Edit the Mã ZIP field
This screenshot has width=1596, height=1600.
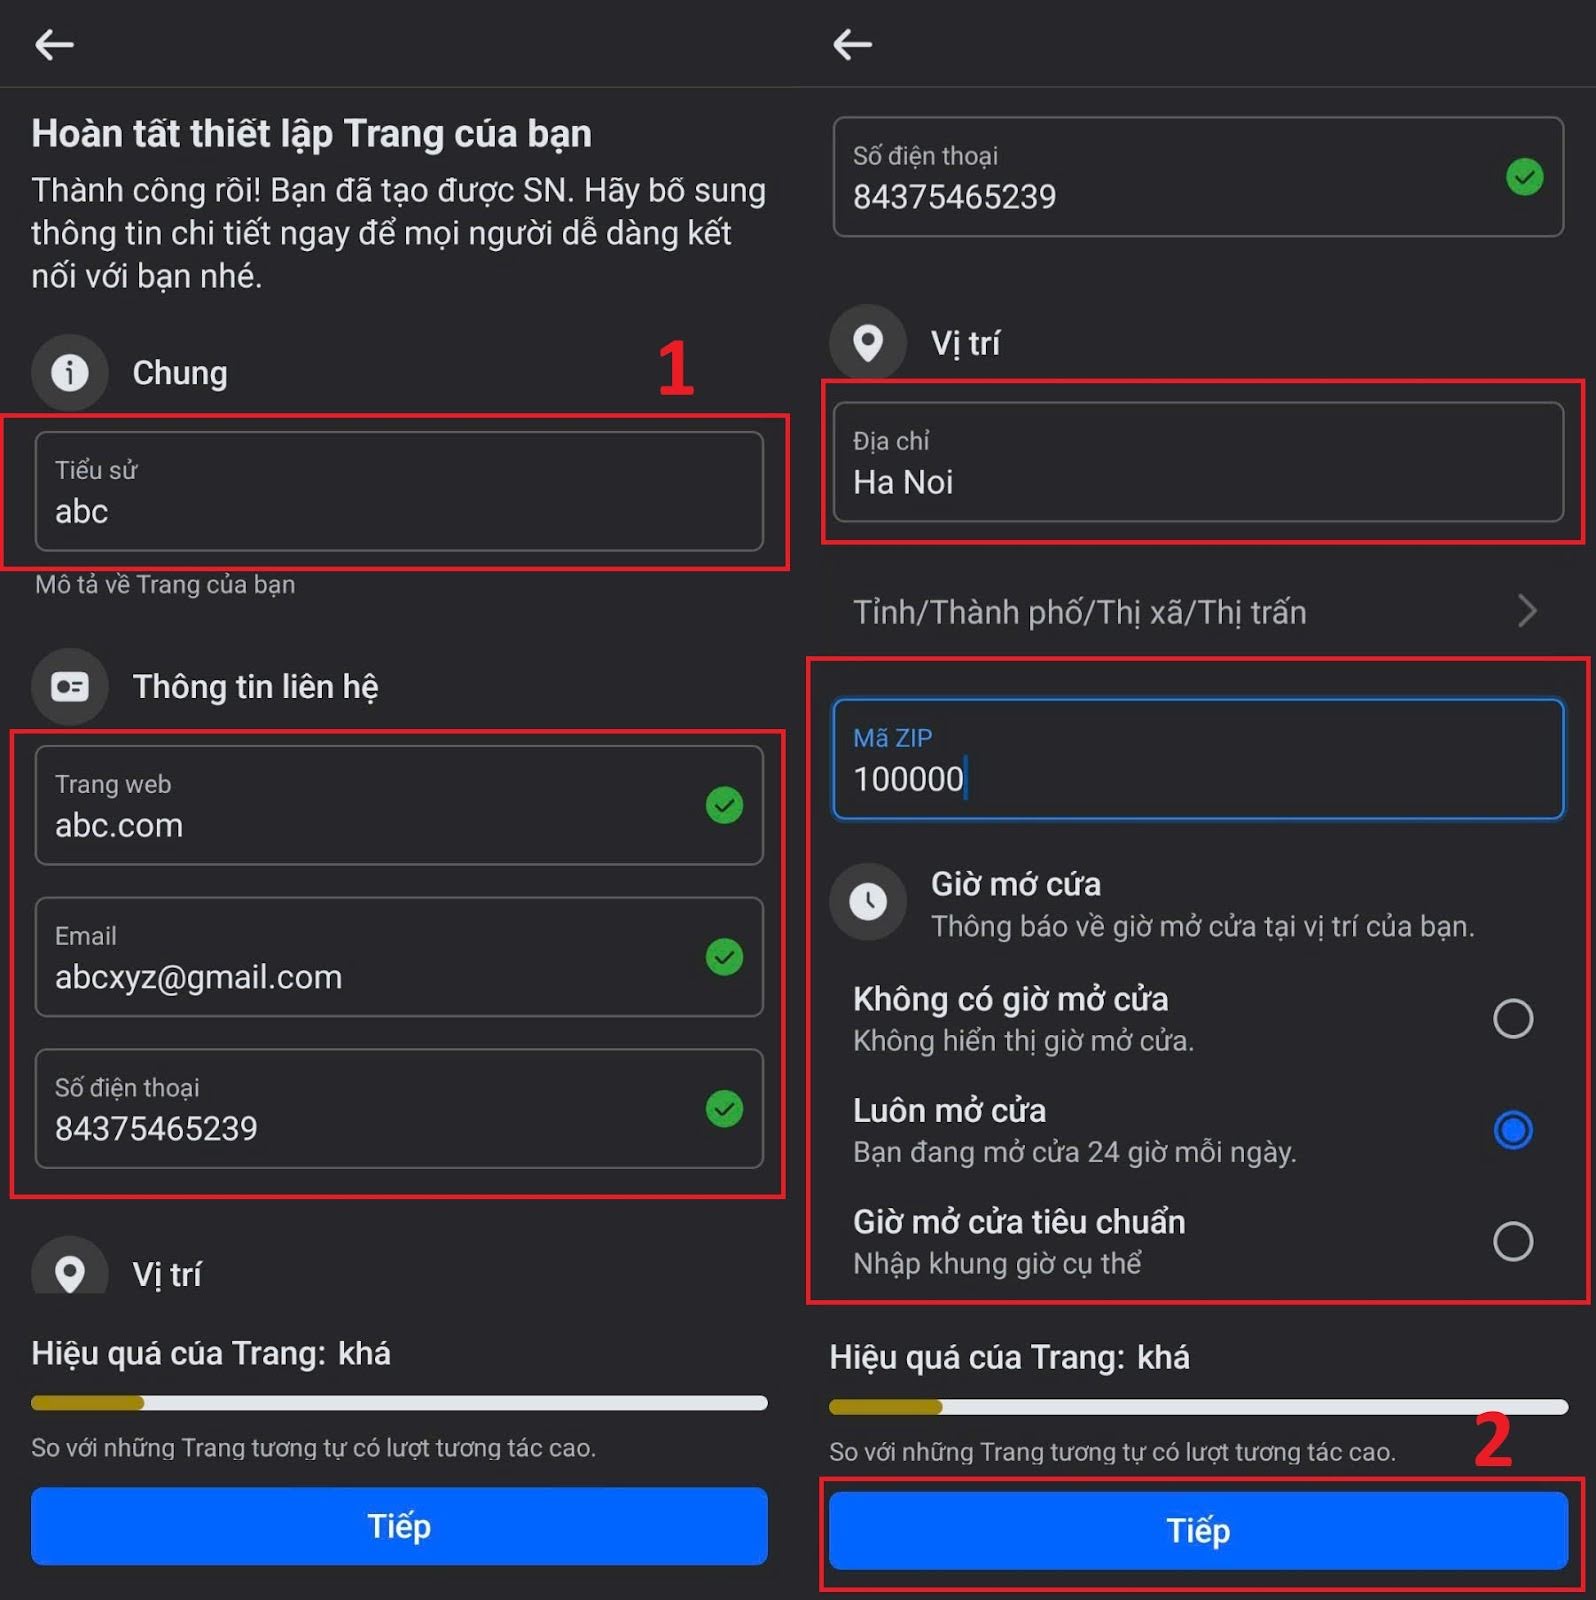[x=1198, y=759]
